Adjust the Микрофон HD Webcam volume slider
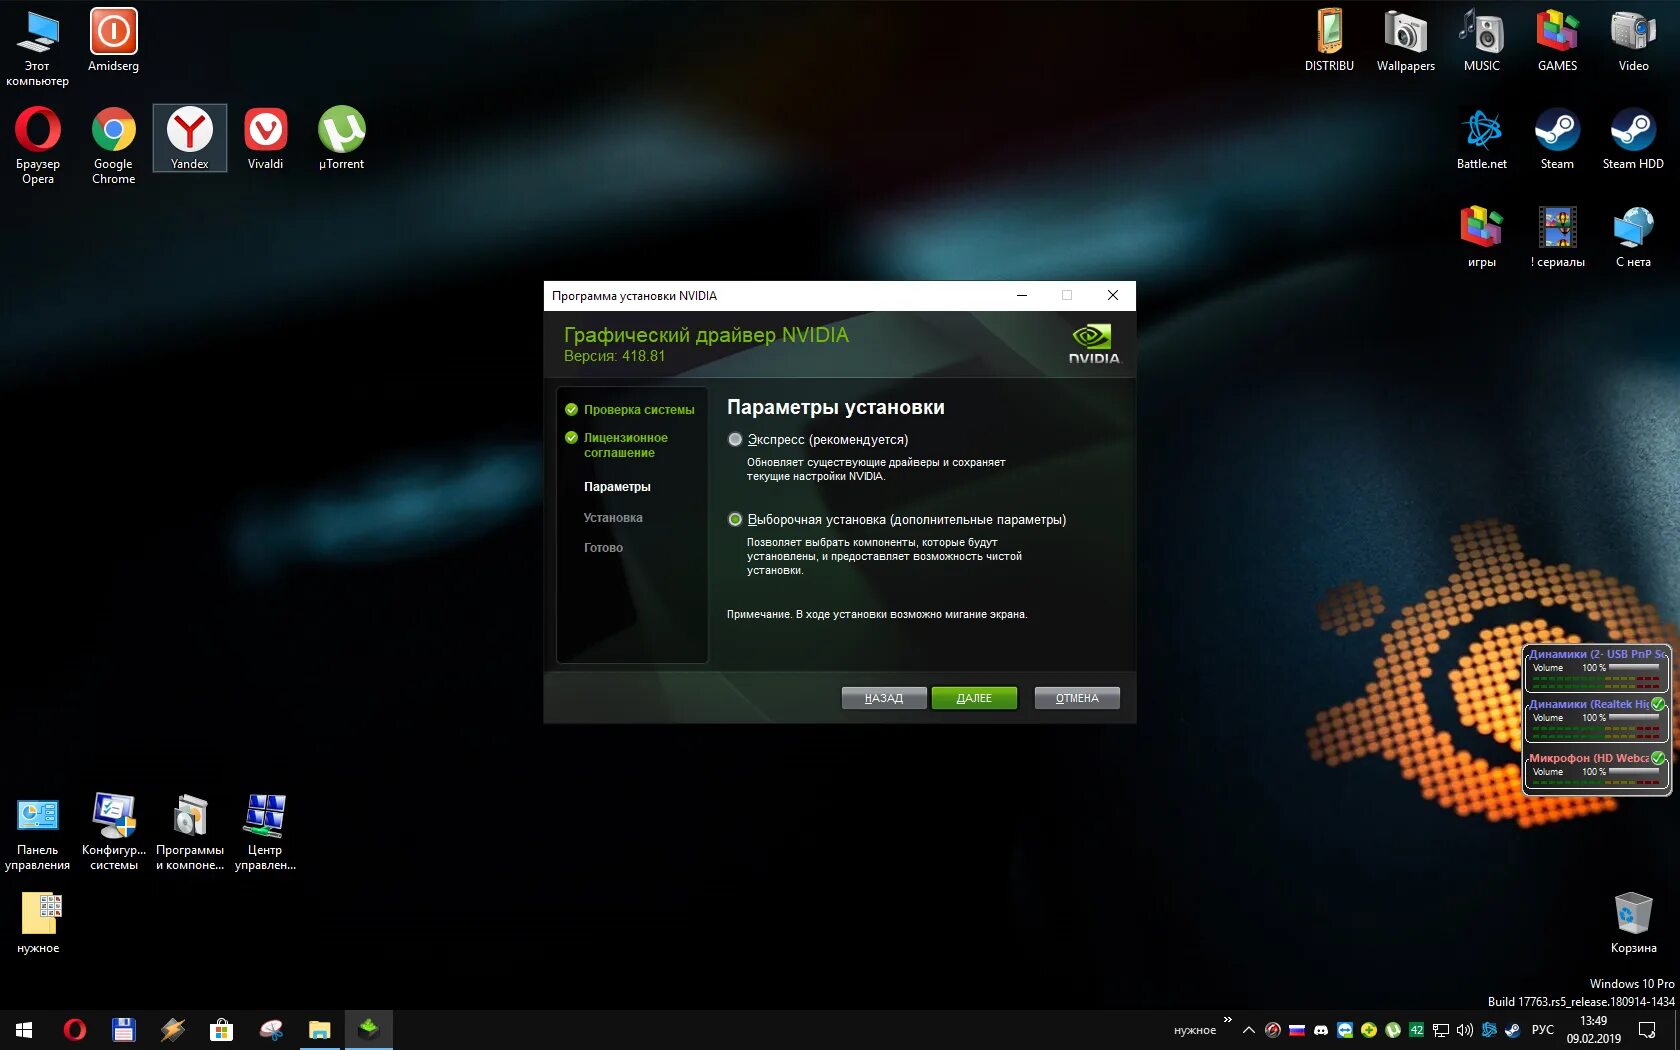The image size is (1680, 1050). (1634, 772)
